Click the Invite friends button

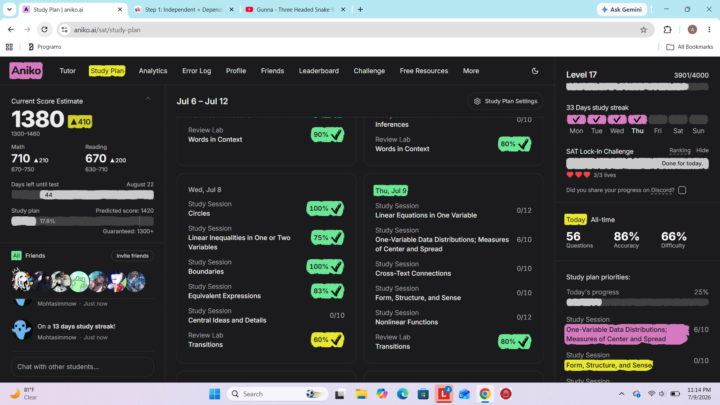(x=132, y=256)
